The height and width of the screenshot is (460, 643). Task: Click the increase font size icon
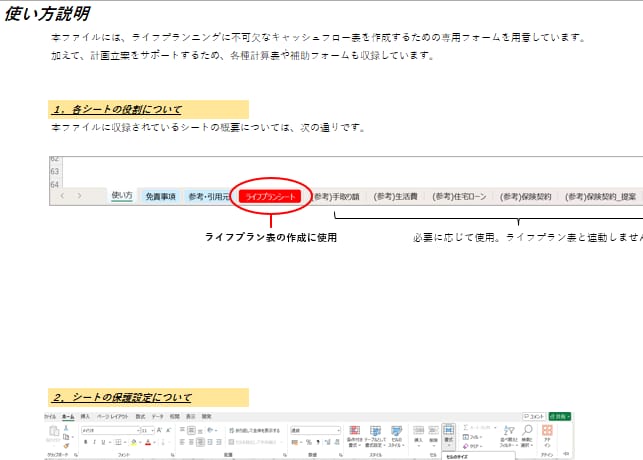tap(159, 430)
